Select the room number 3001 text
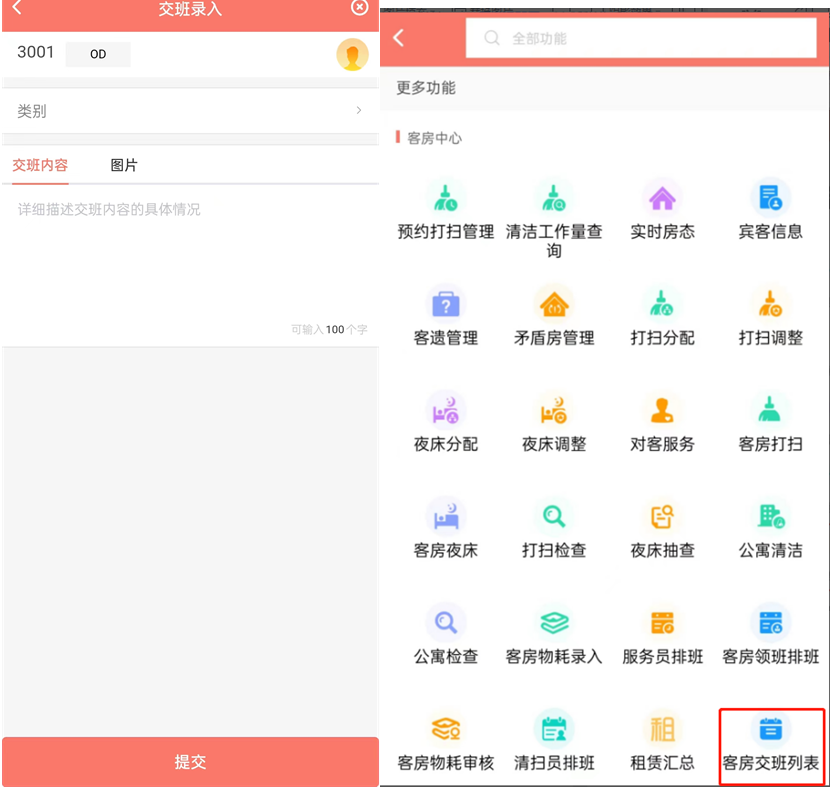The width and height of the screenshot is (833, 788). (x=36, y=52)
